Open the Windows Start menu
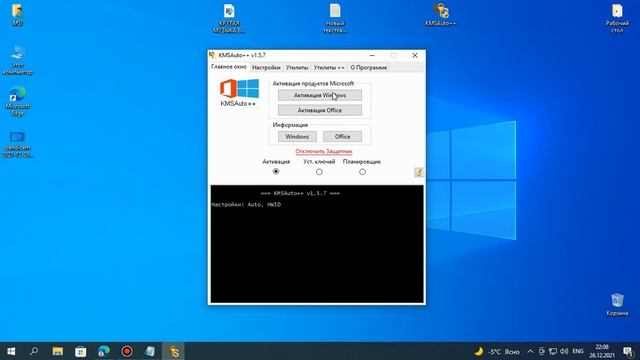Image resolution: width=640 pixels, height=360 pixels. (11, 351)
